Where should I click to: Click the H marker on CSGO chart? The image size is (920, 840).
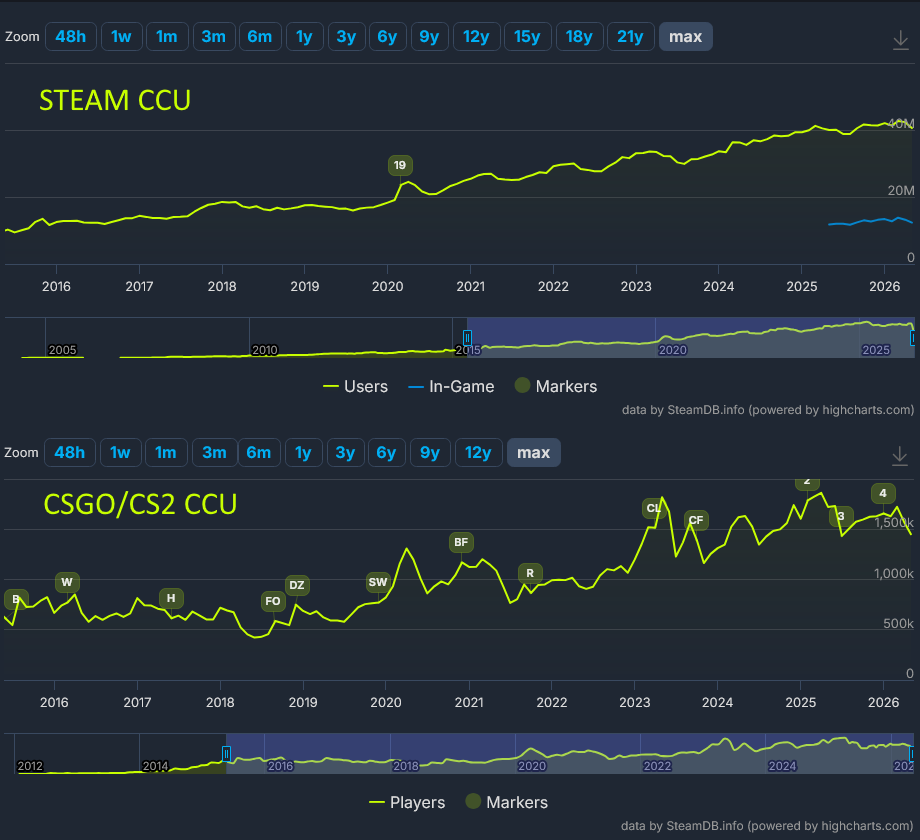coord(171,598)
